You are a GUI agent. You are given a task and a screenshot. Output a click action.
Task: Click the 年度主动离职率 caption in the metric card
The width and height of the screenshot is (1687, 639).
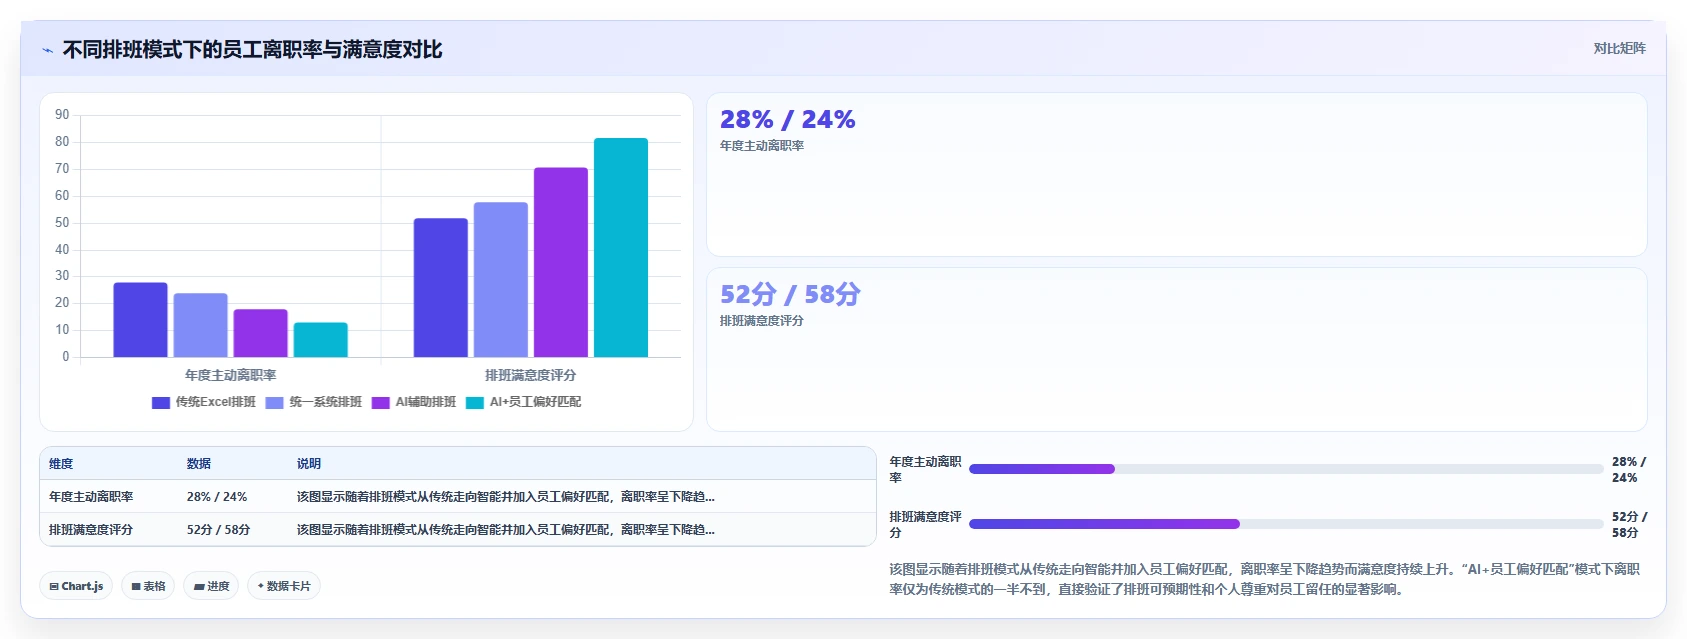pyautogui.click(x=762, y=146)
